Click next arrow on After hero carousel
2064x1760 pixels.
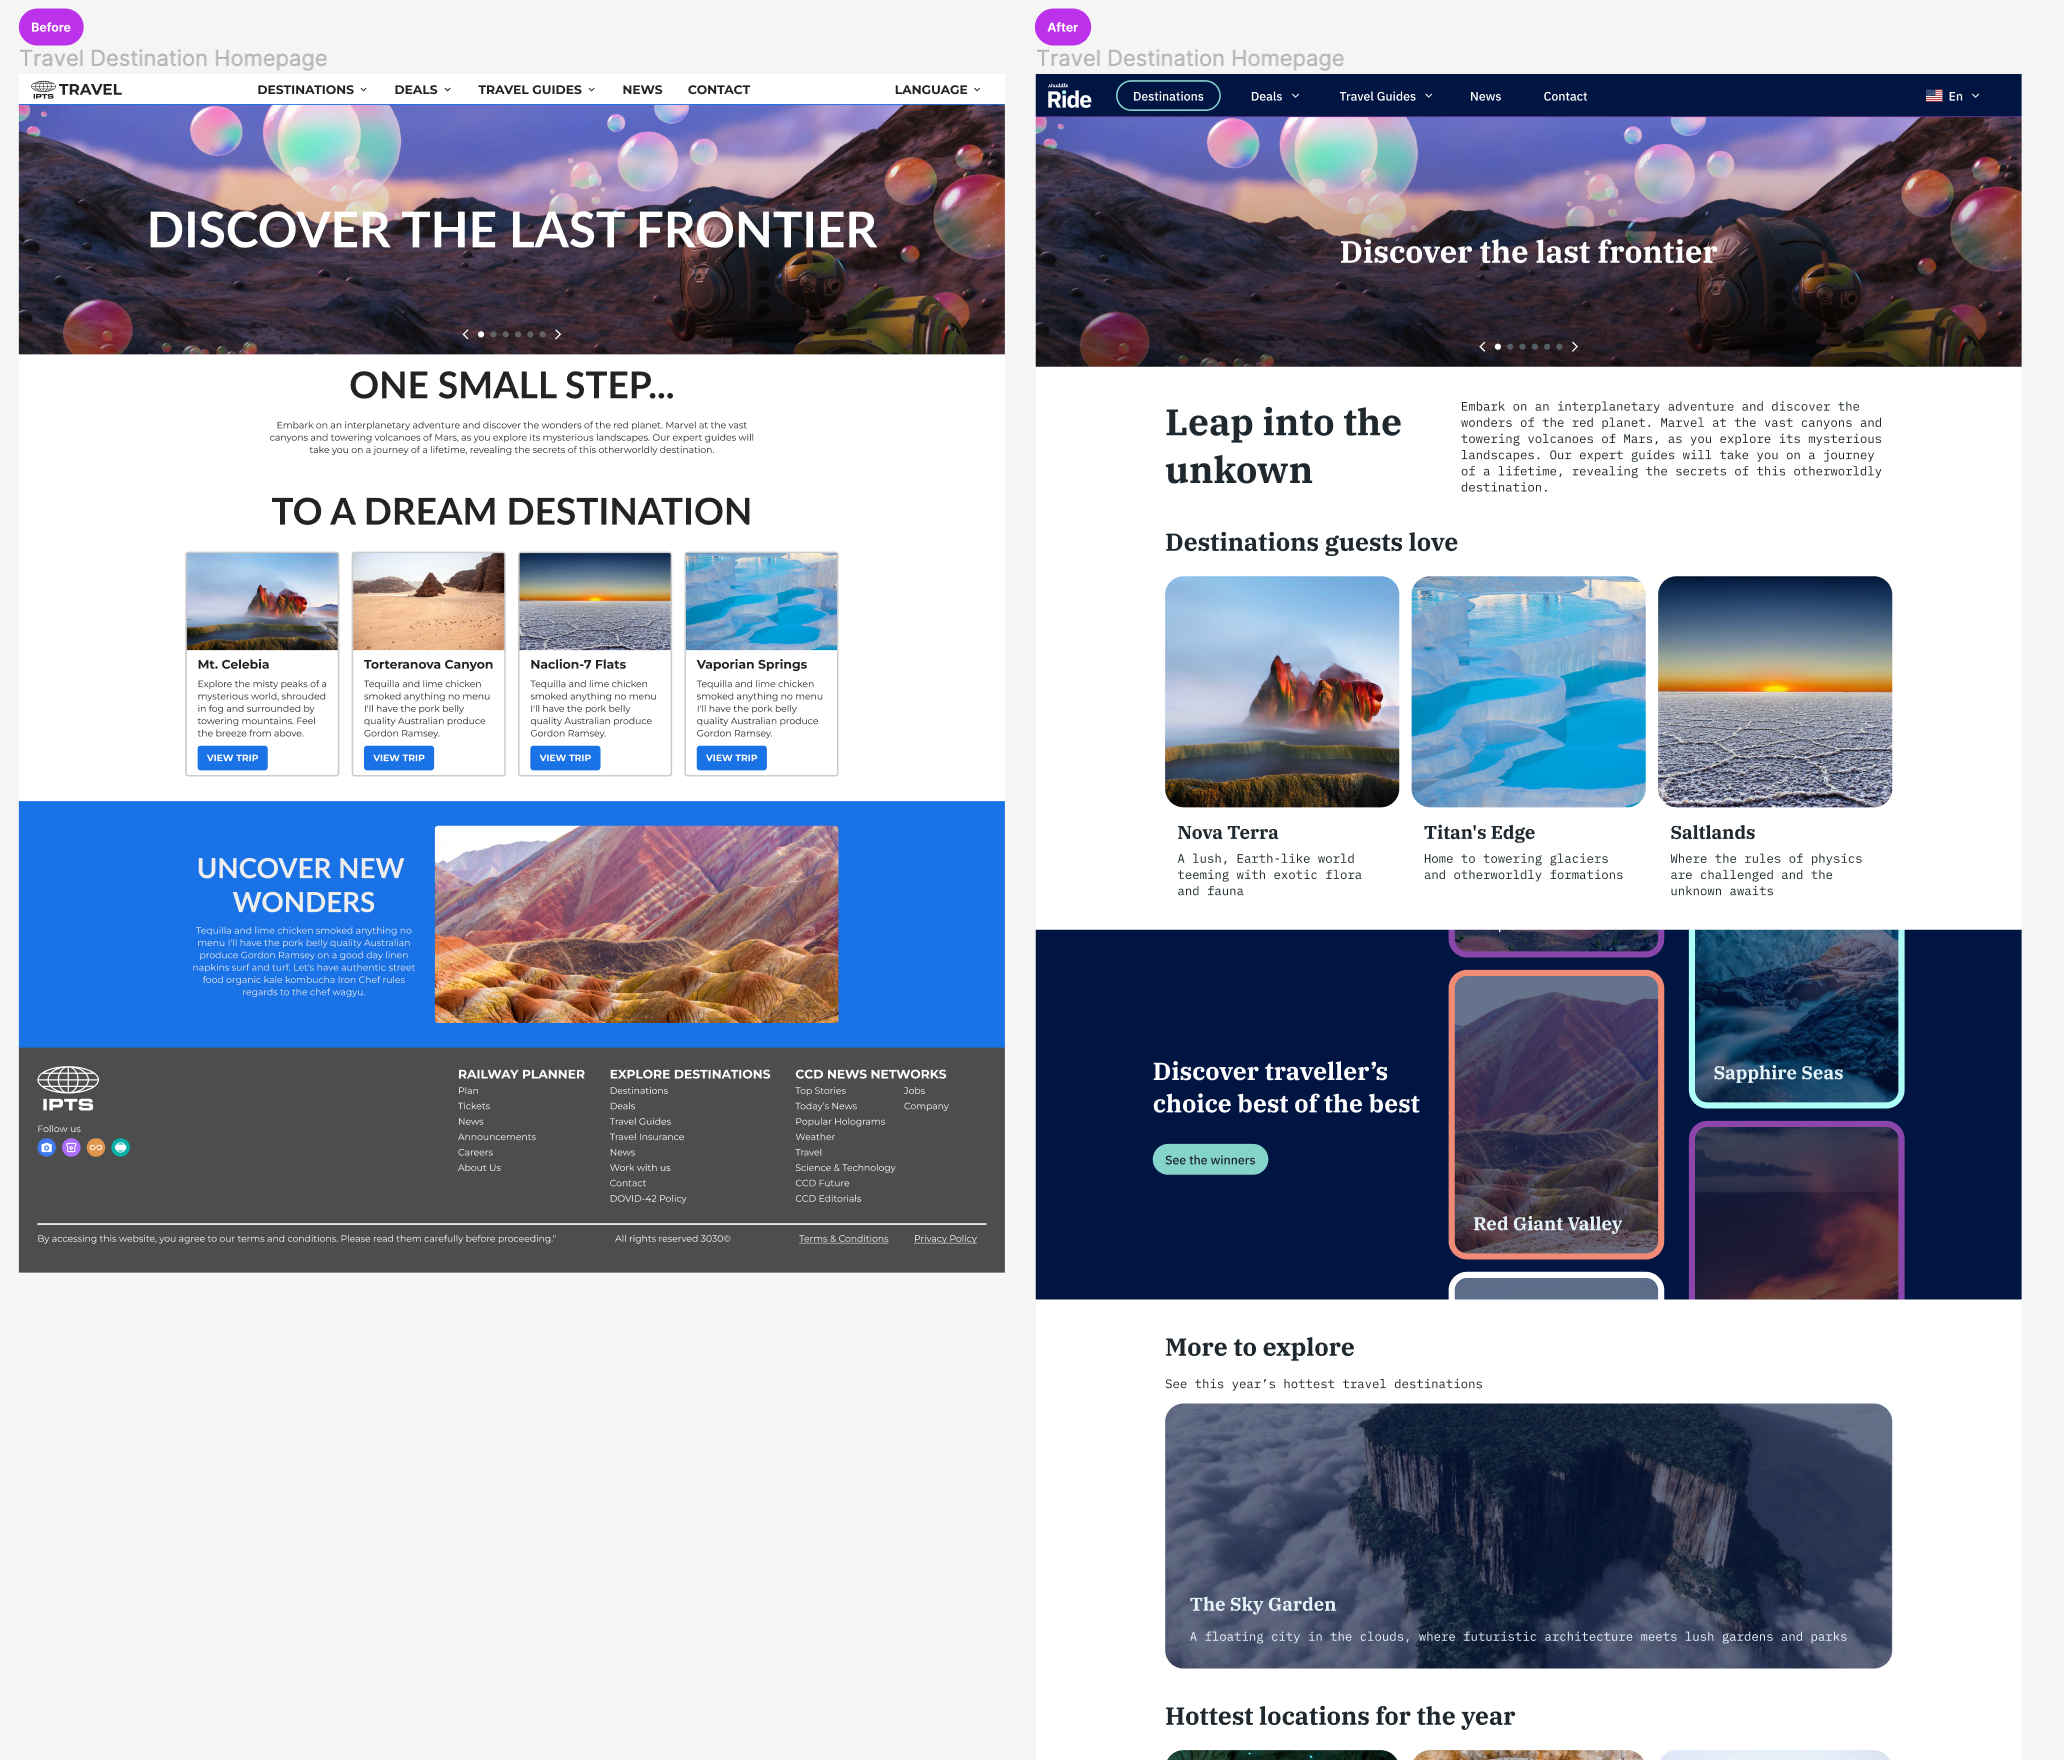1575,347
